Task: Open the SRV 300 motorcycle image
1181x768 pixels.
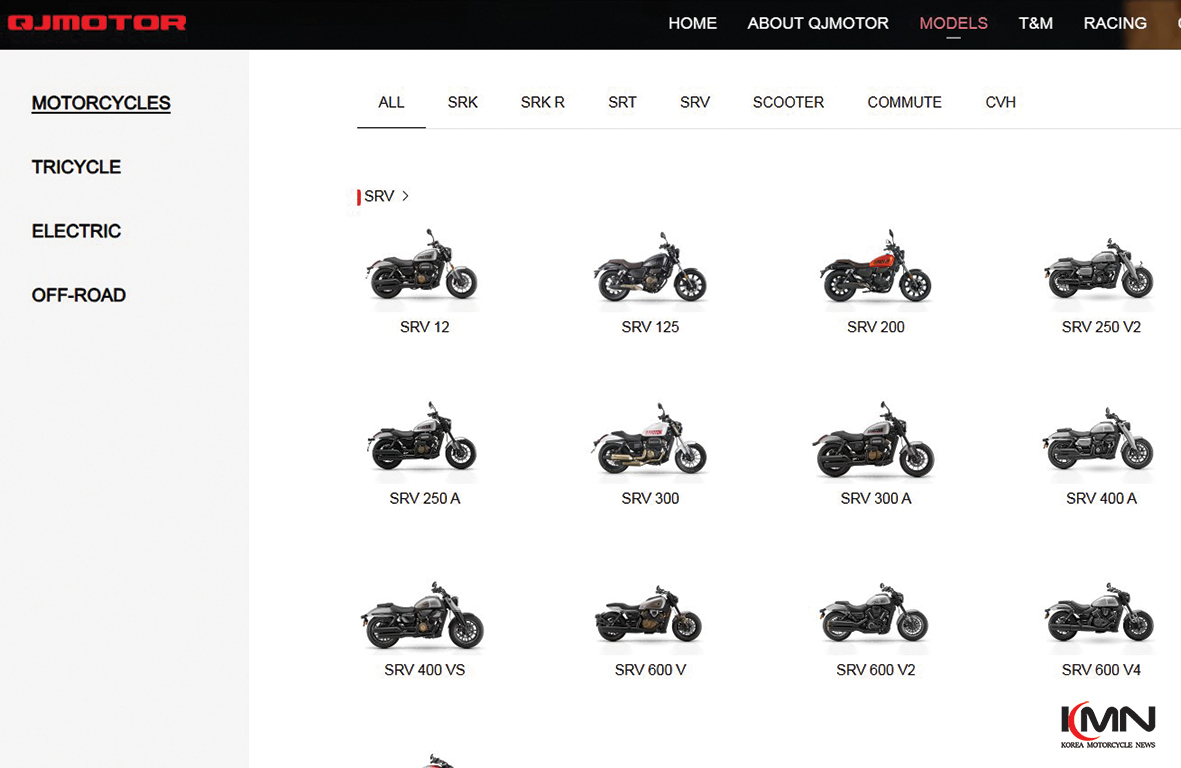Action: coord(649,440)
